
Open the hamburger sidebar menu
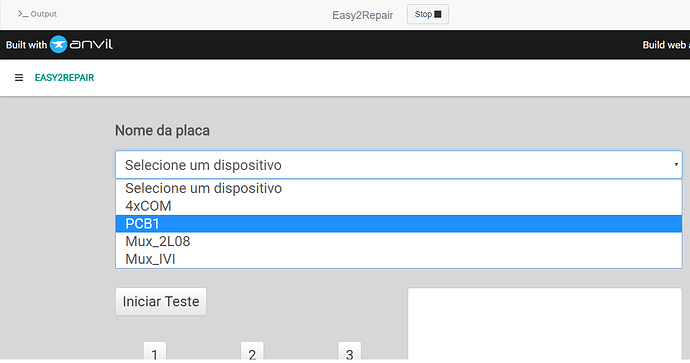tap(19, 78)
